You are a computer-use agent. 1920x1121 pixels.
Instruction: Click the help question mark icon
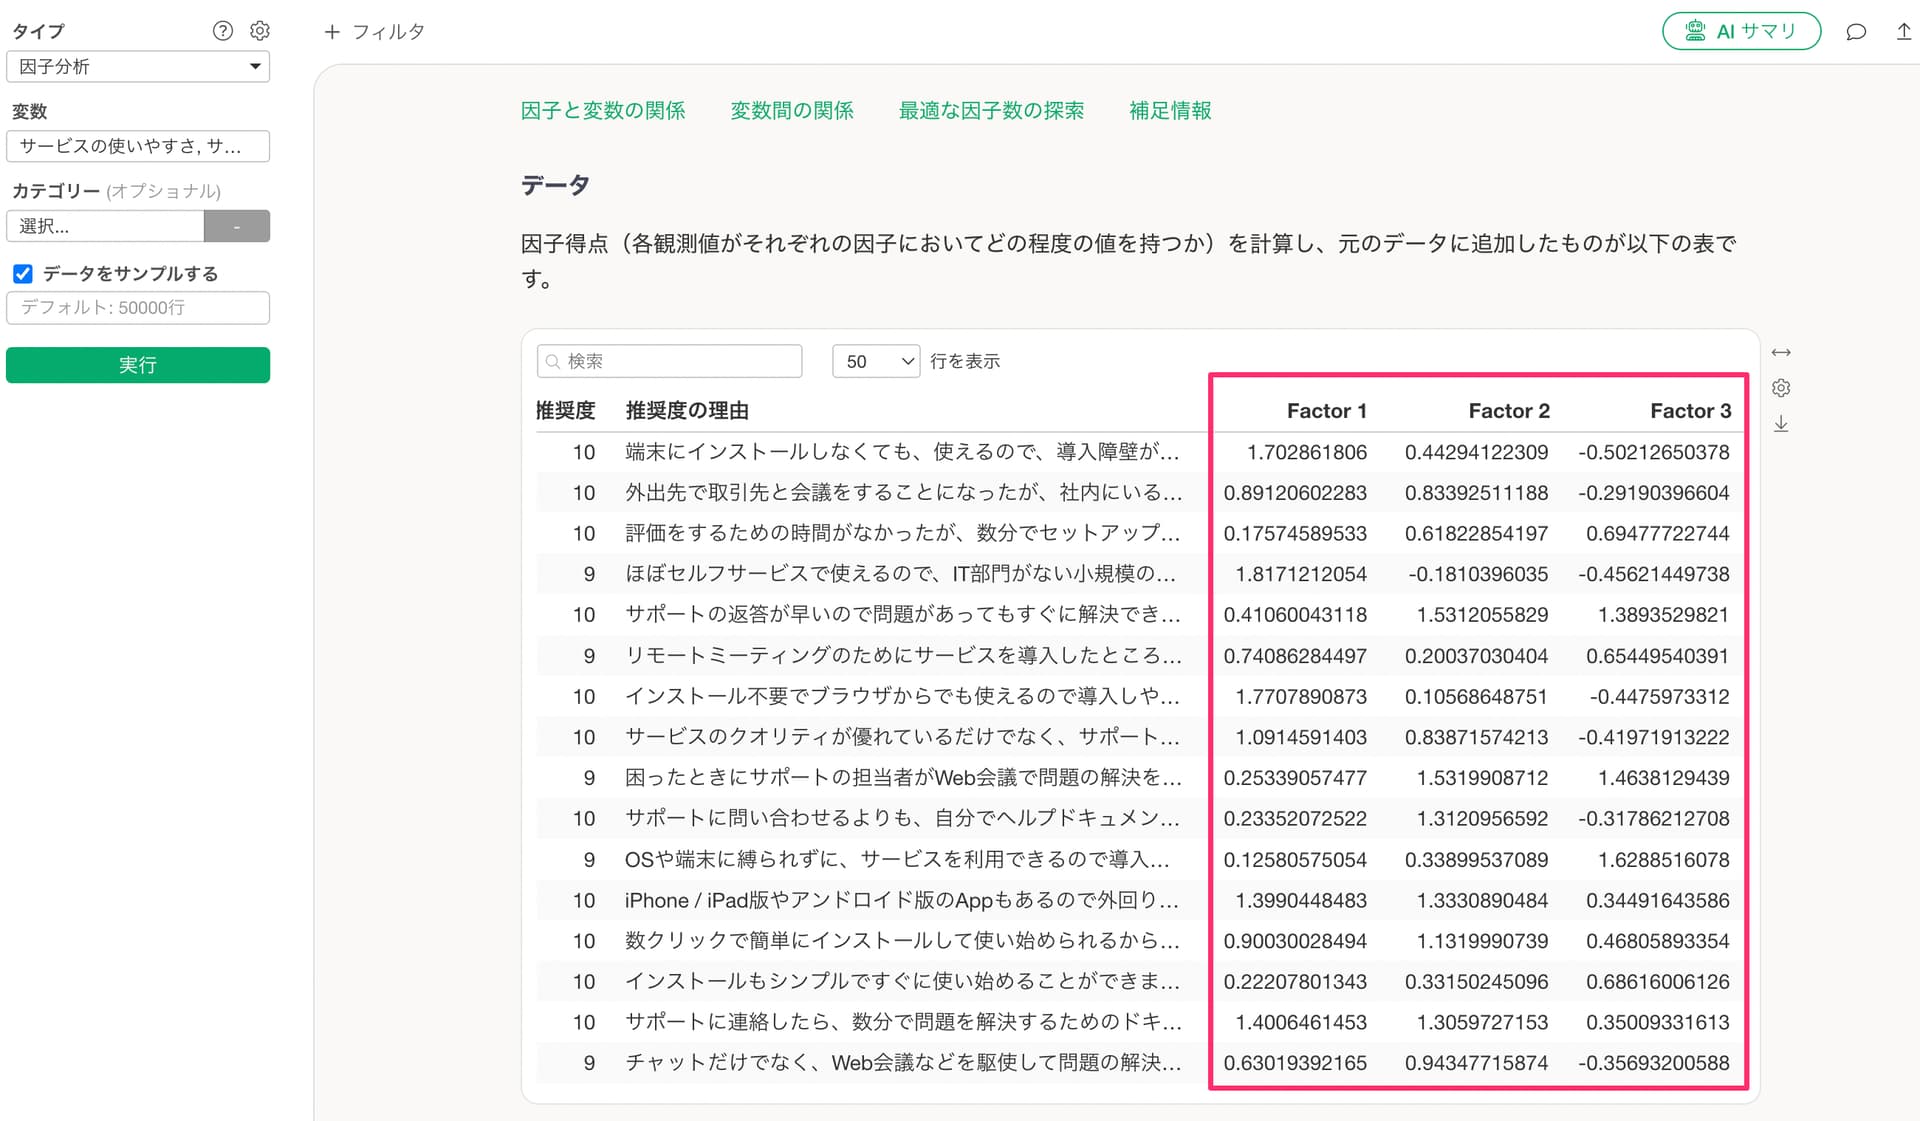222,31
